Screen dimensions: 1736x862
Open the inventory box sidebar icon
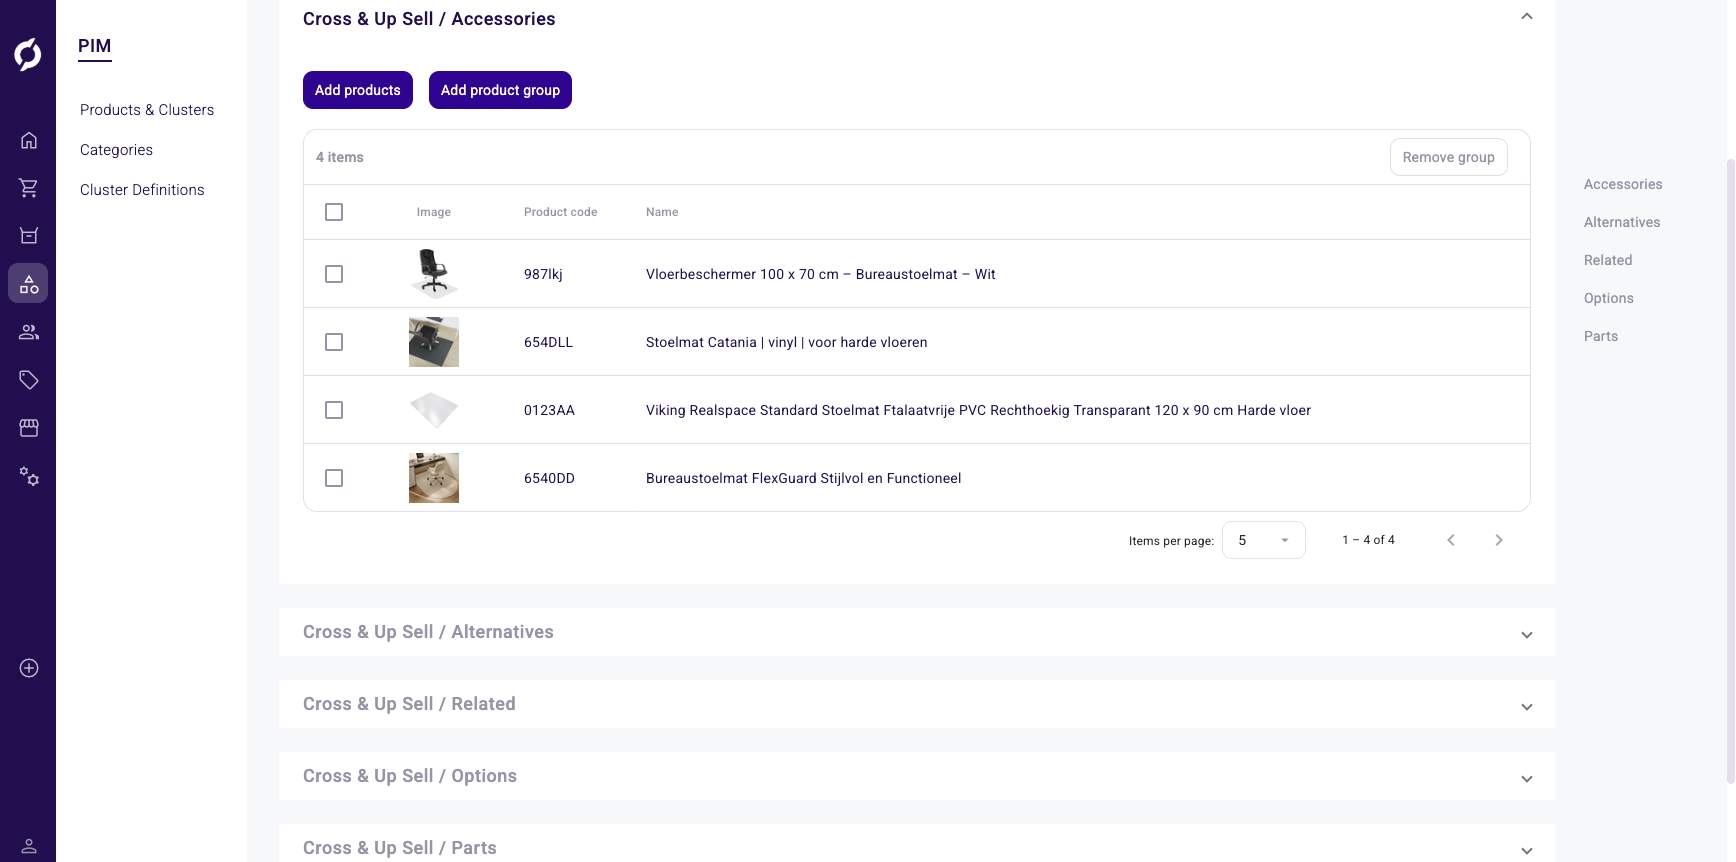pyautogui.click(x=29, y=236)
